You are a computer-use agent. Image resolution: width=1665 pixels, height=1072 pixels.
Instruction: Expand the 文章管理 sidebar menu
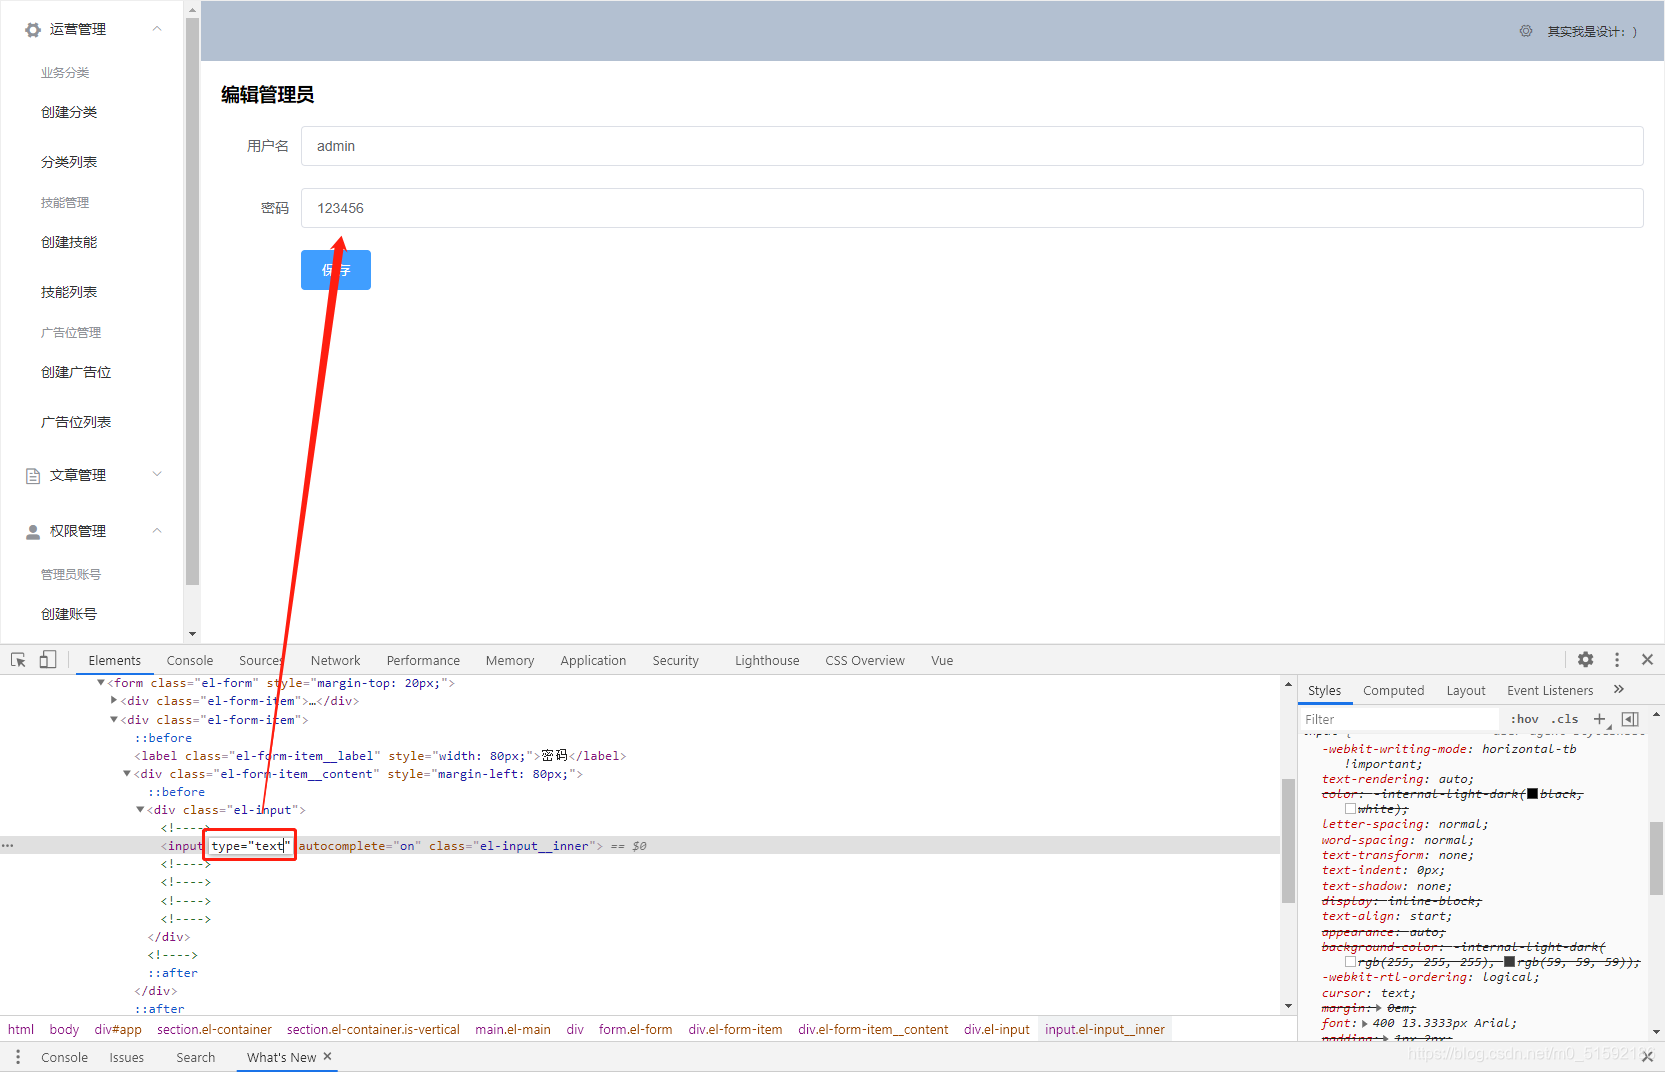(x=157, y=475)
